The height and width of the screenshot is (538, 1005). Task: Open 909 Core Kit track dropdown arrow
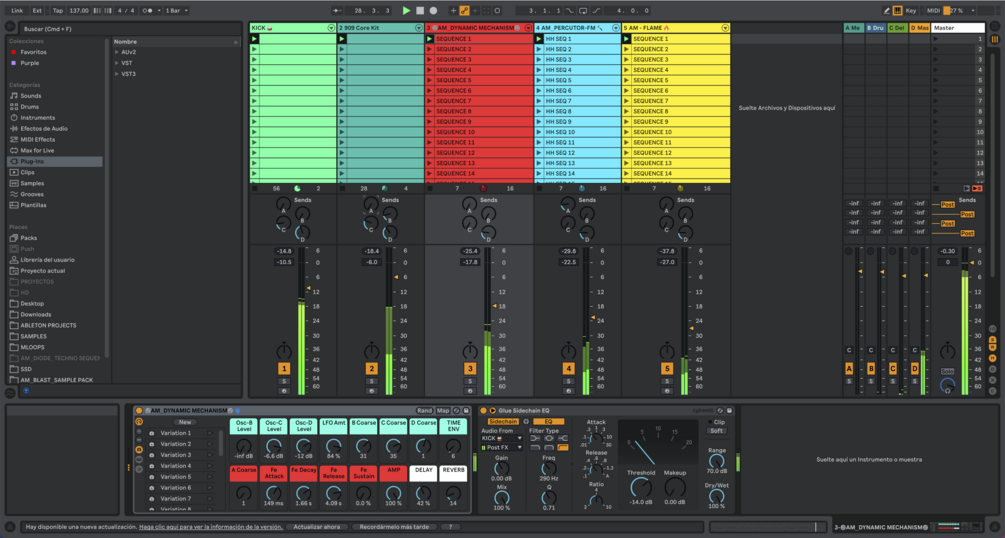pyautogui.click(x=419, y=28)
